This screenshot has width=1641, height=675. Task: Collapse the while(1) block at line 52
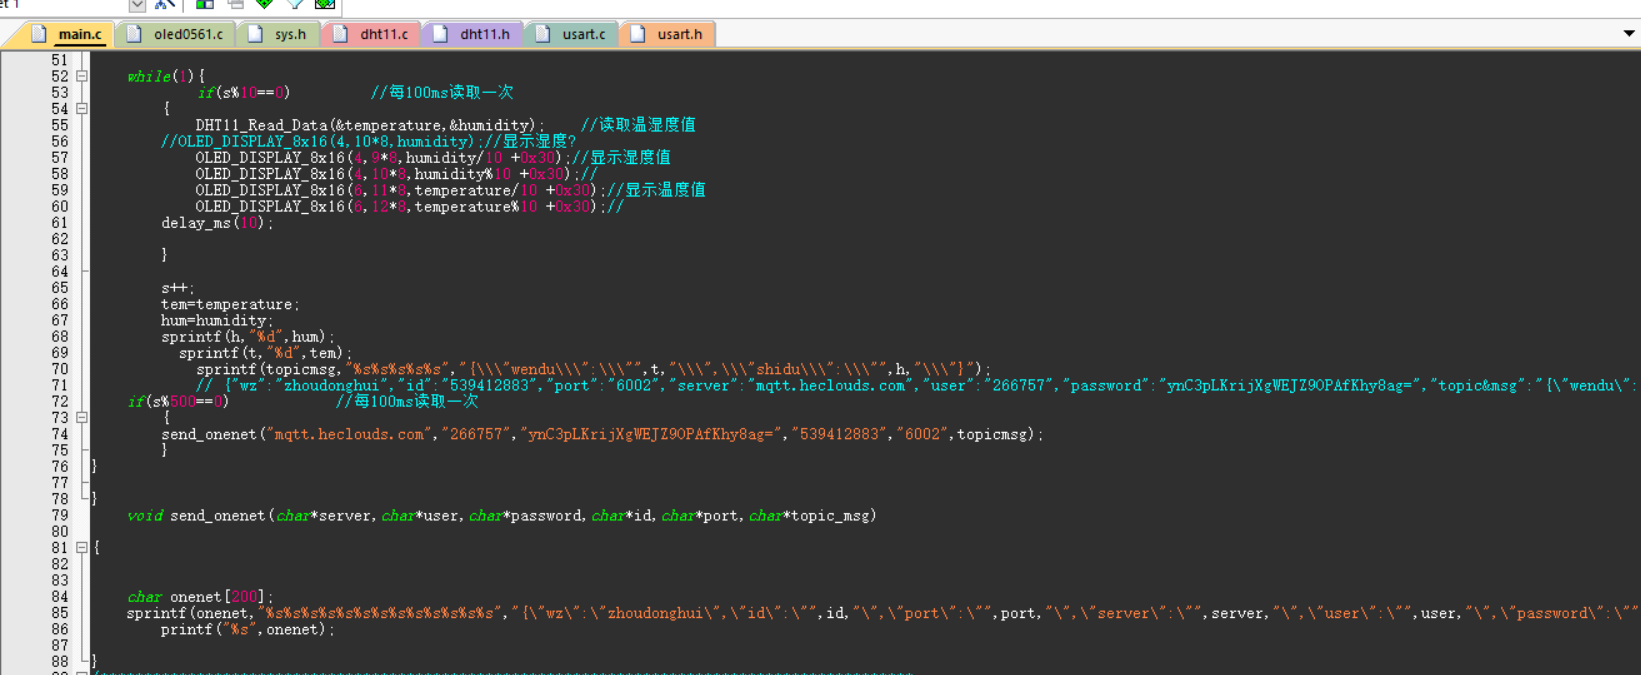(x=82, y=76)
